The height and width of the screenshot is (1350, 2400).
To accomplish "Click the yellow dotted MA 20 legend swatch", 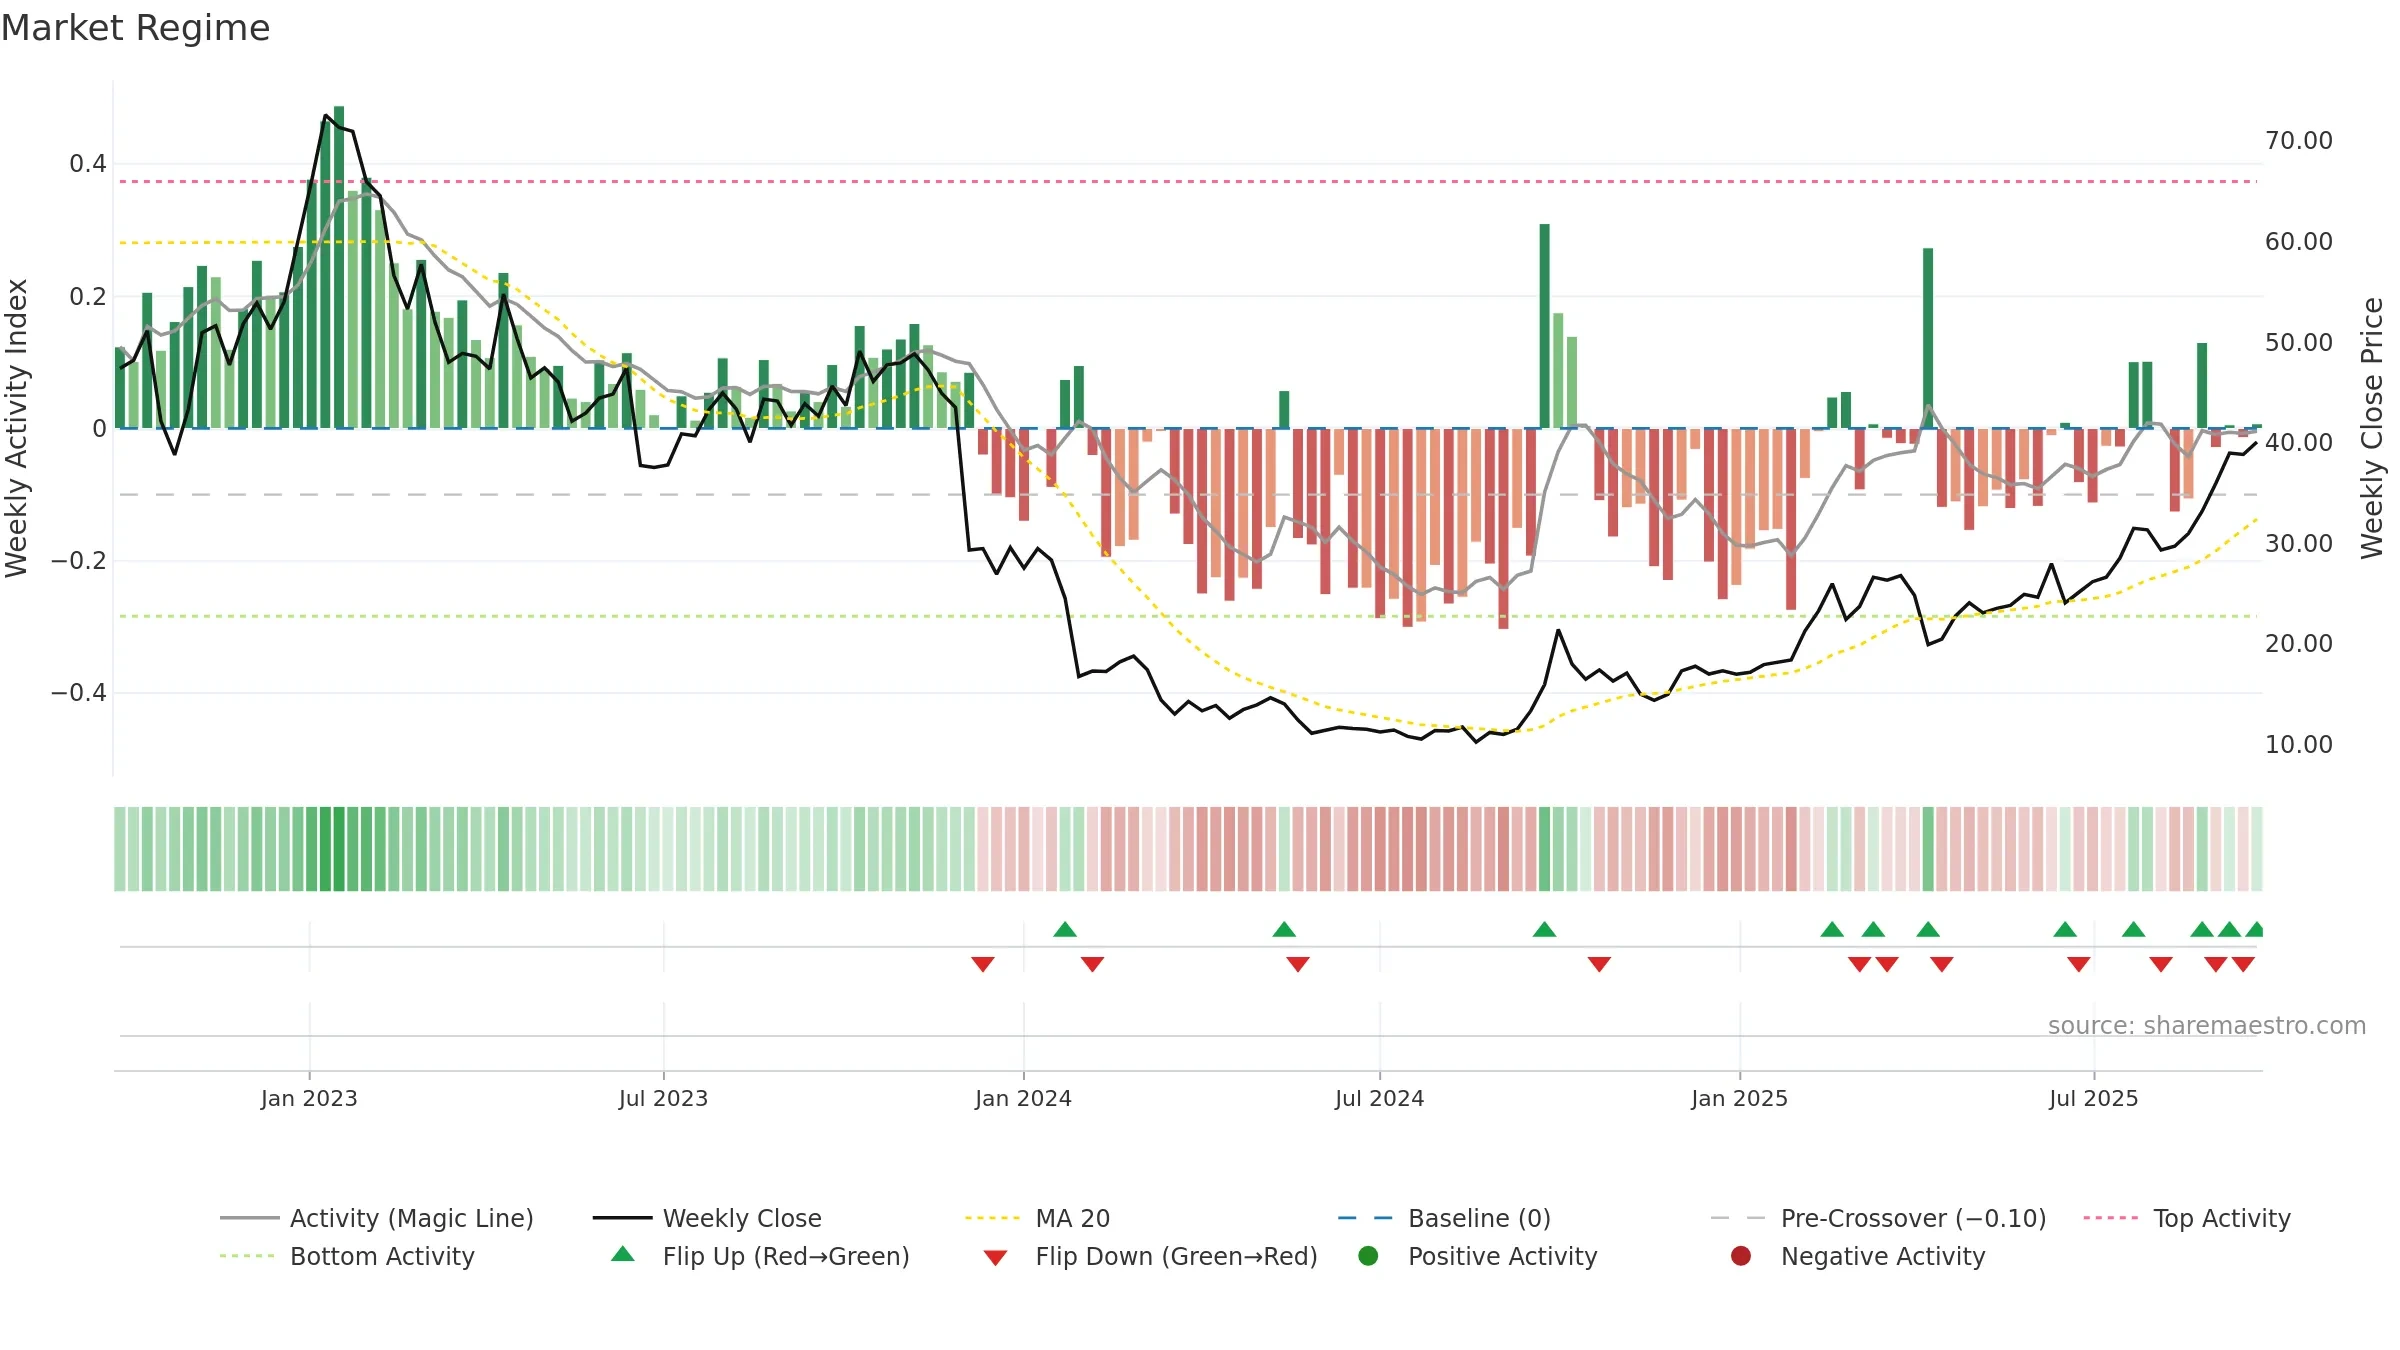I will (x=993, y=1218).
